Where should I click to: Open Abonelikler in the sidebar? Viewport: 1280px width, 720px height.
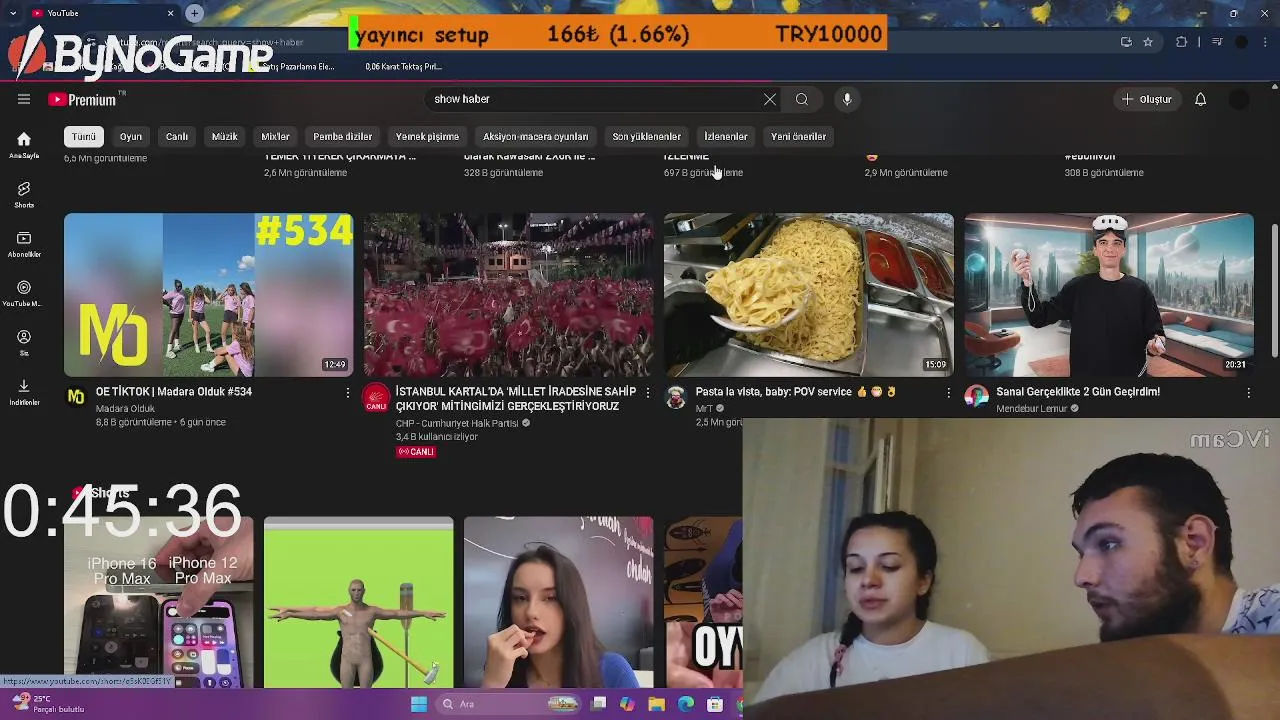point(24,244)
